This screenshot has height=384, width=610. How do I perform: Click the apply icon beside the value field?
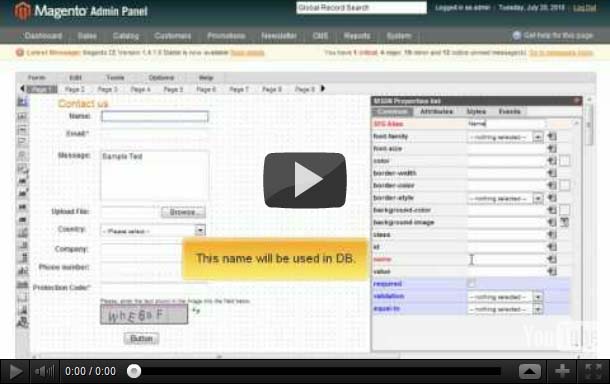(552, 271)
